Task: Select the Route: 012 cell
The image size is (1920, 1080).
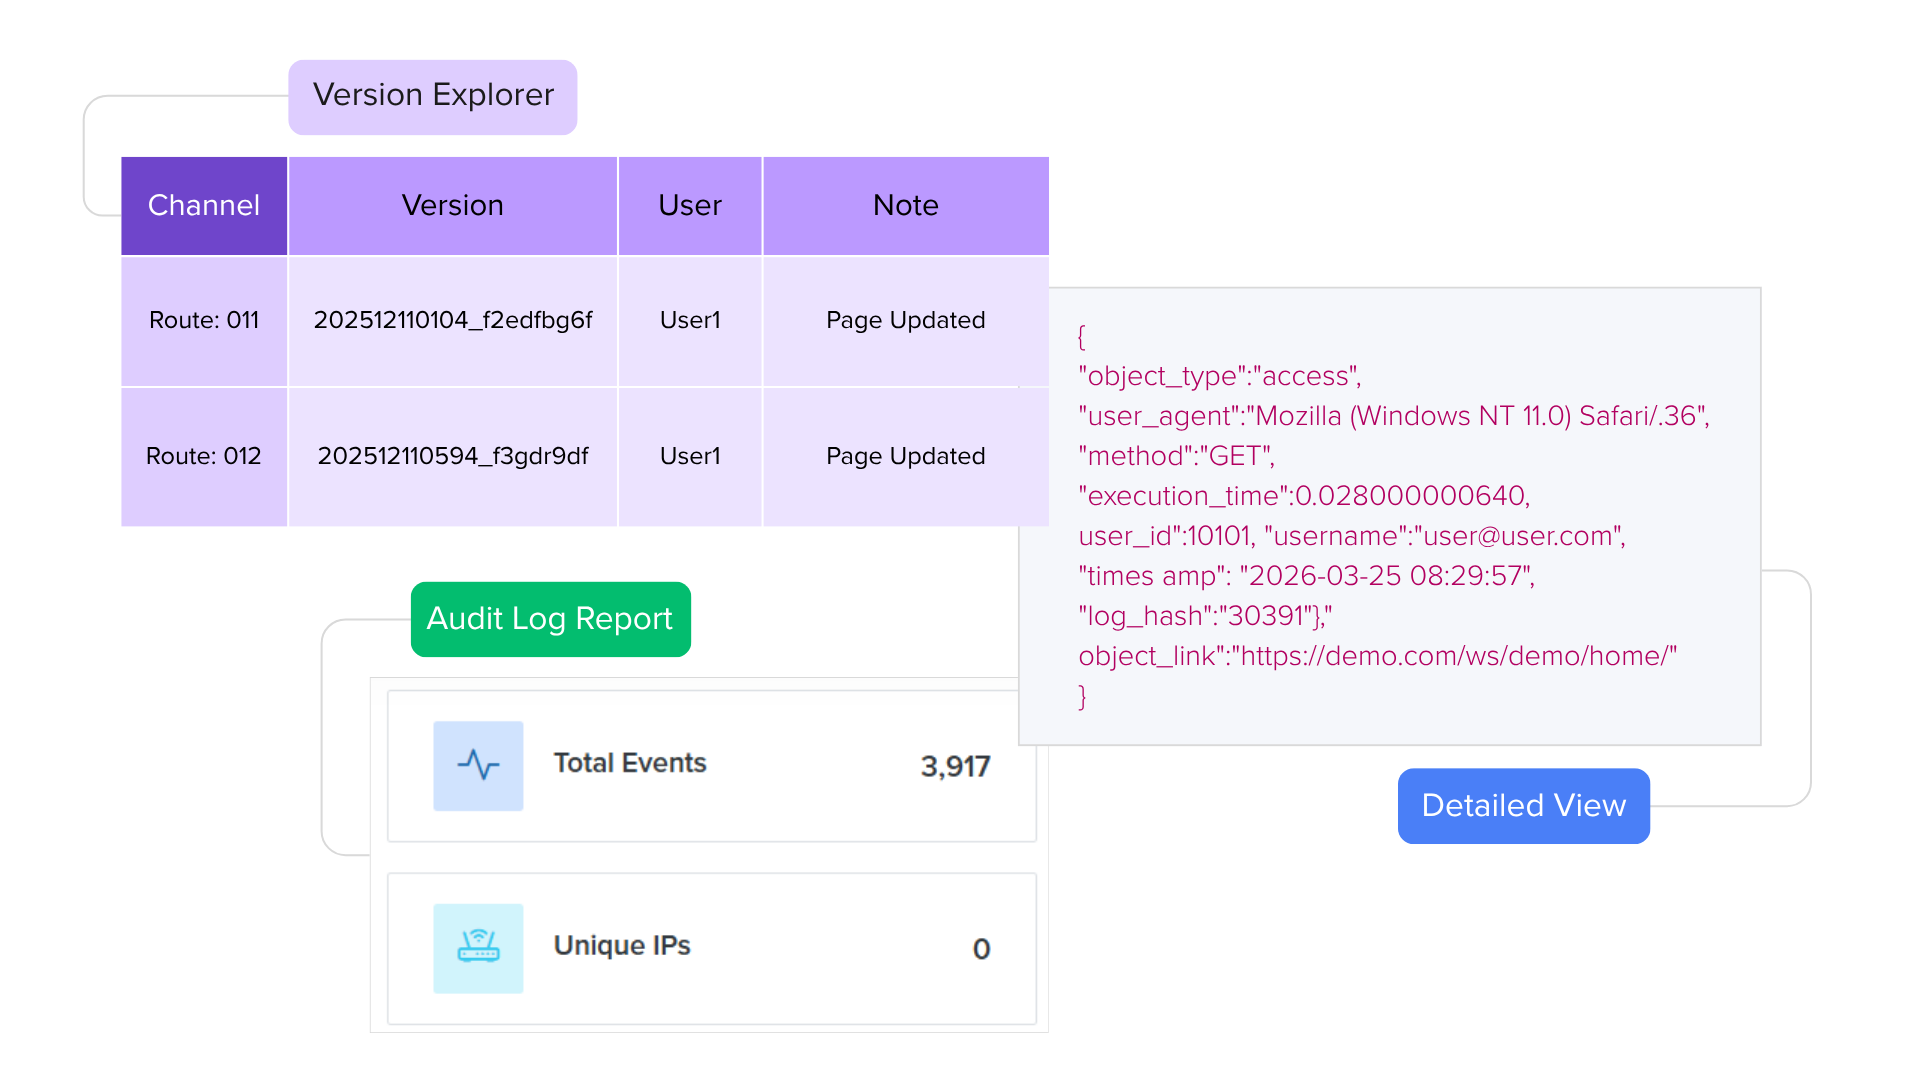Action: [x=204, y=456]
